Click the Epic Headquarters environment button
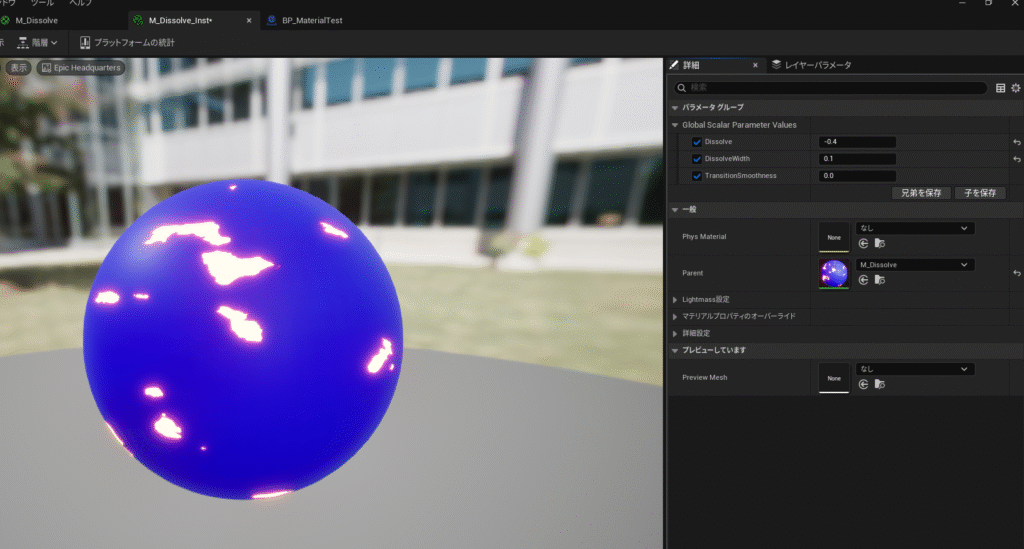 point(81,68)
